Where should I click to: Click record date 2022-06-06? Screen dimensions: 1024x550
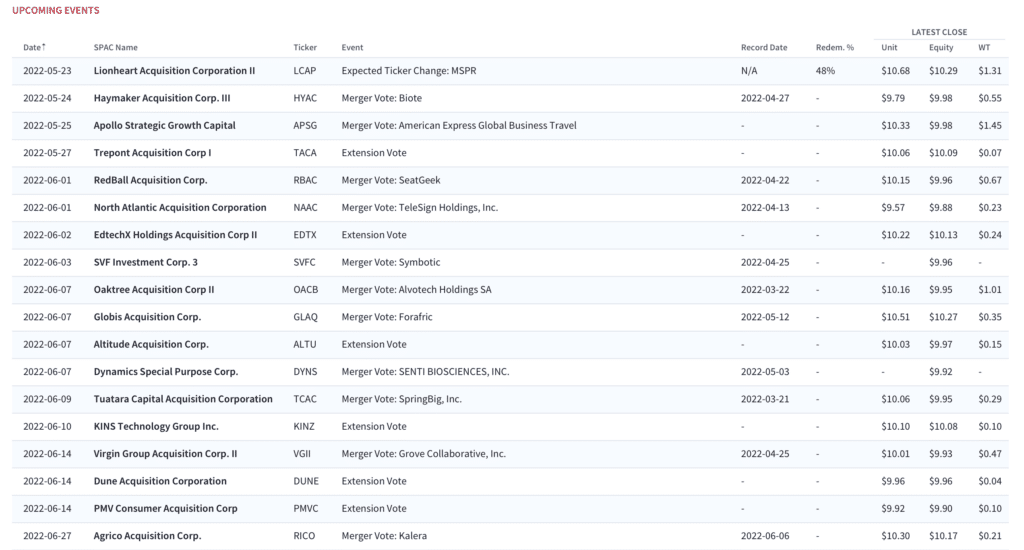click(765, 536)
